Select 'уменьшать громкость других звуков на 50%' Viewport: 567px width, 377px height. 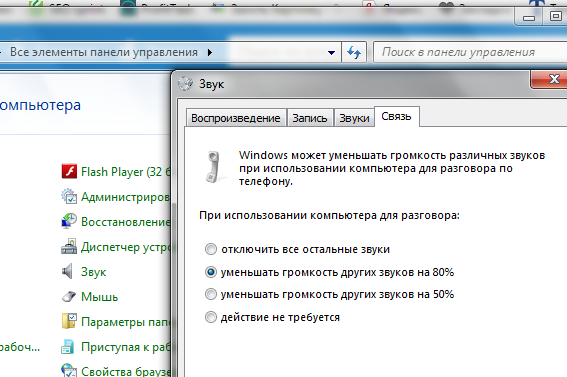(211, 294)
